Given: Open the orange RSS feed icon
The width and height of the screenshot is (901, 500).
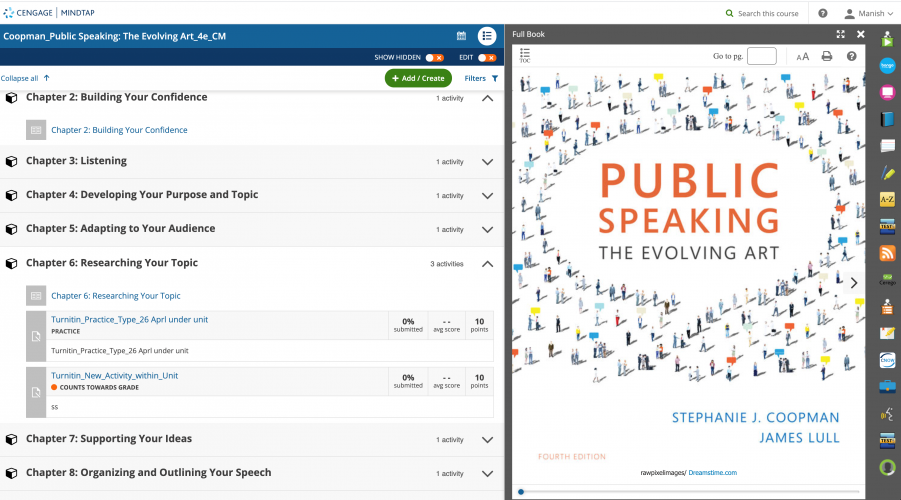Looking at the screenshot, I should pos(887,253).
